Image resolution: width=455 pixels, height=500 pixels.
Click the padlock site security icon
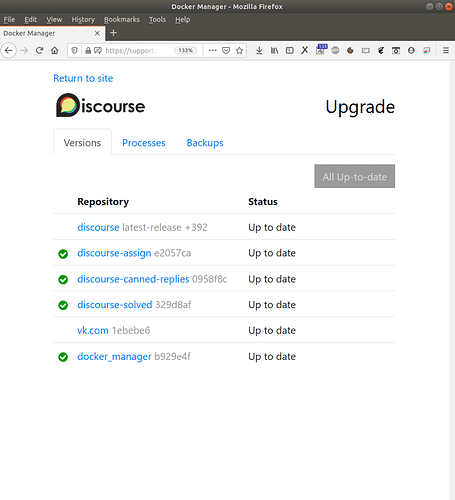point(88,51)
